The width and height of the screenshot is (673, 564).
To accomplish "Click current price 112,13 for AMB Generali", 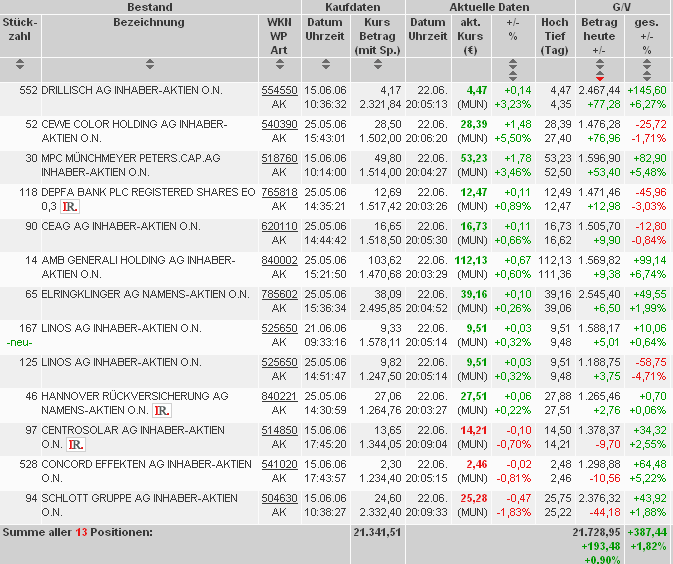I will click(x=471, y=260).
